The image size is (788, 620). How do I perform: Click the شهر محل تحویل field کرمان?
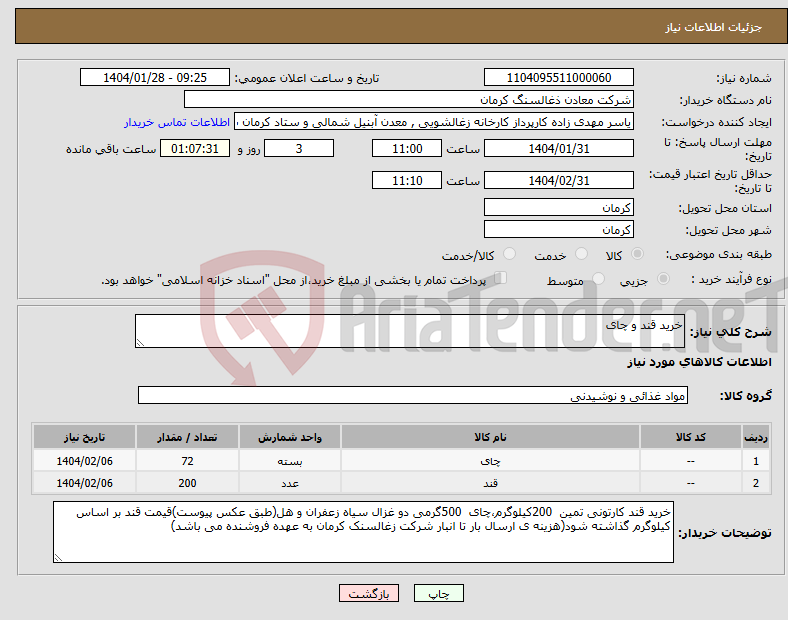point(558,230)
